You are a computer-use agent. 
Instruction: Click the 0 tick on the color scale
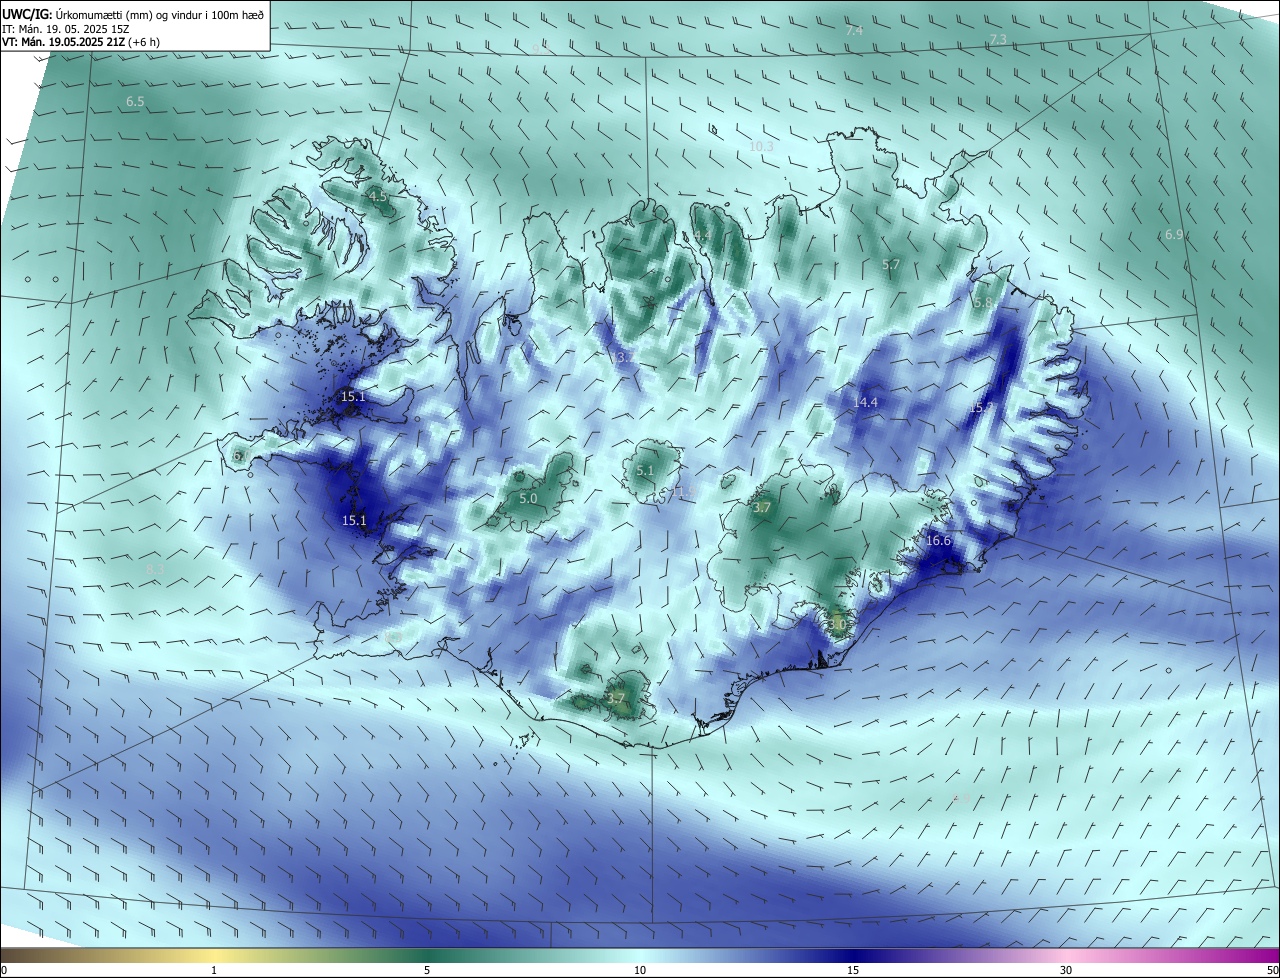[x=4, y=970]
